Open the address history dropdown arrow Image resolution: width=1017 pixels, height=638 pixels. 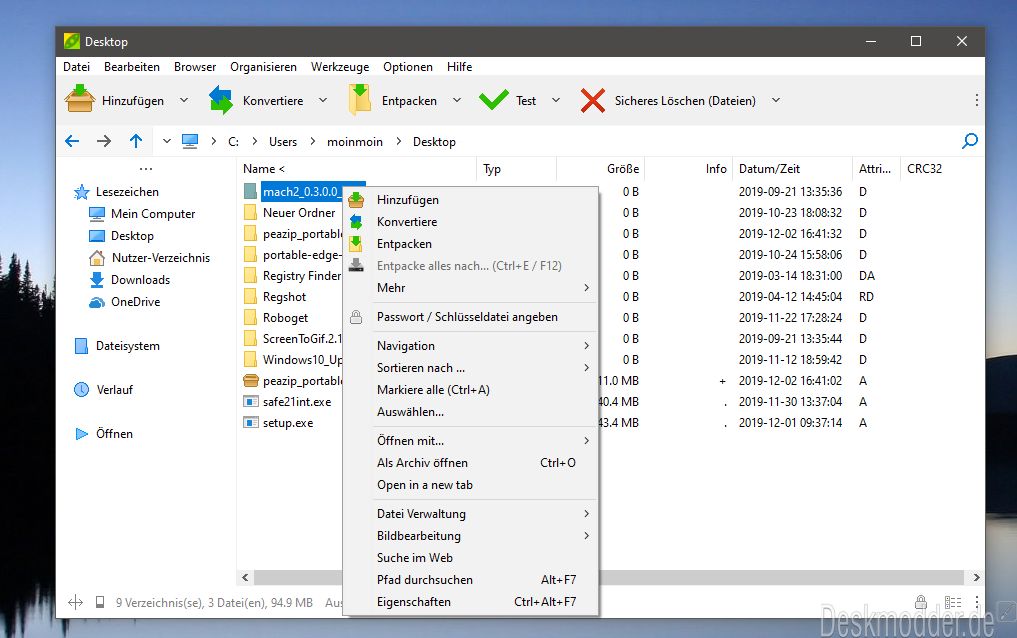click(x=167, y=141)
